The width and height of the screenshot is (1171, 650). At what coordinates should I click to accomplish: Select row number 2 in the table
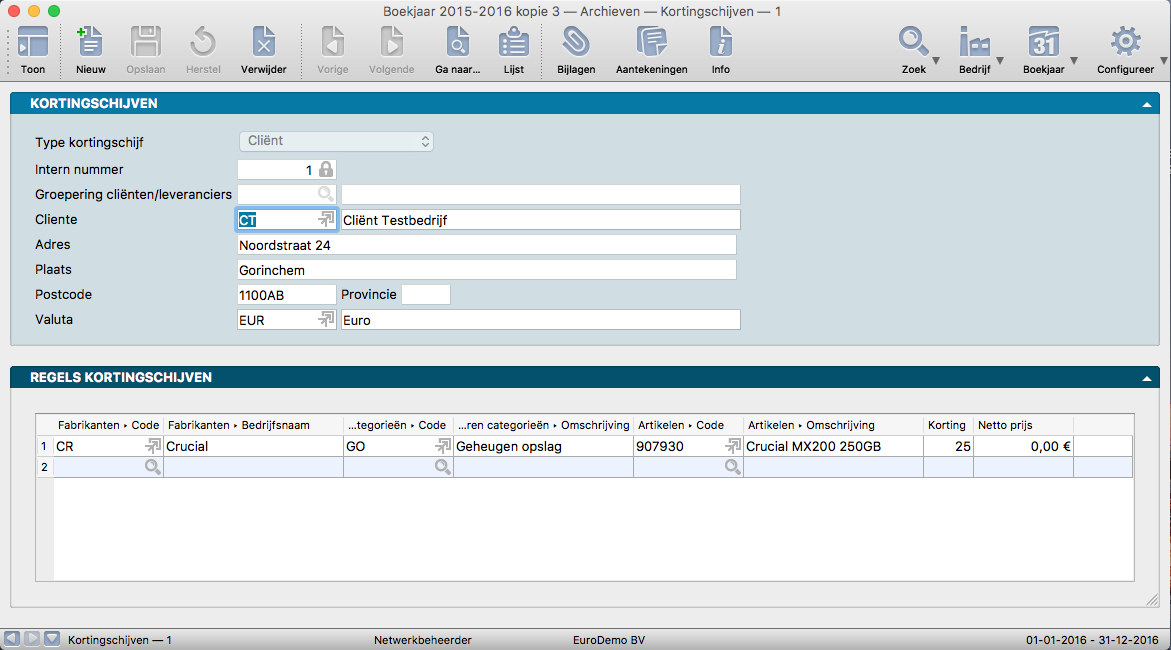click(x=44, y=467)
